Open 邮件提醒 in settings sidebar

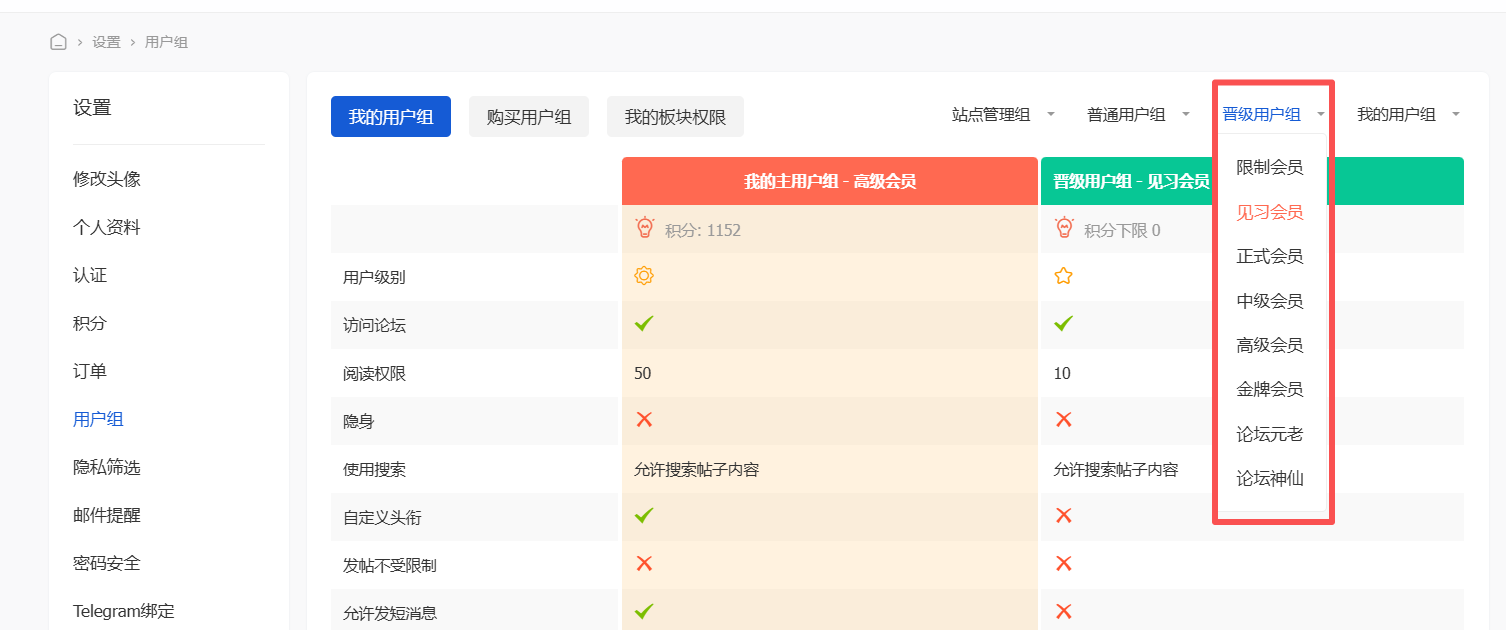(x=107, y=515)
